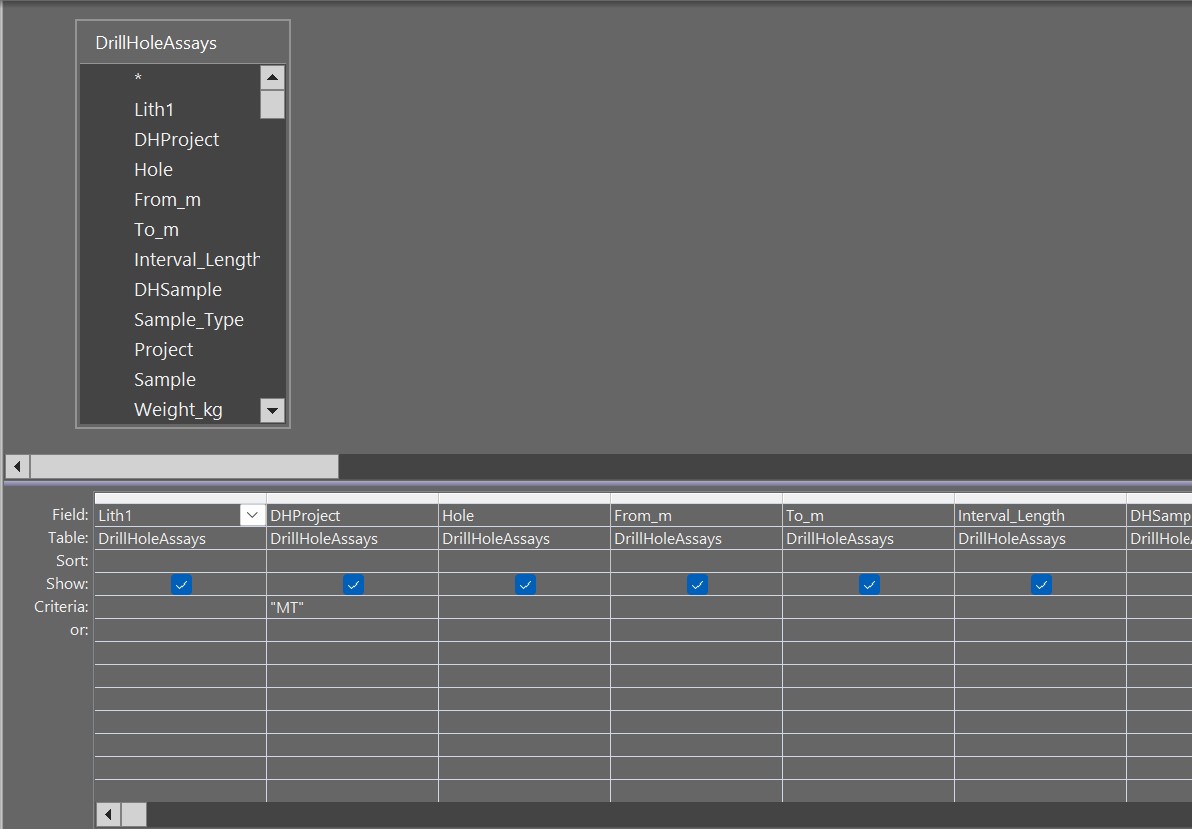The height and width of the screenshot is (829, 1192).
Task: Toggle the Show checkbox under Hole
Action: pyautogui.click(x=525, y=584)
